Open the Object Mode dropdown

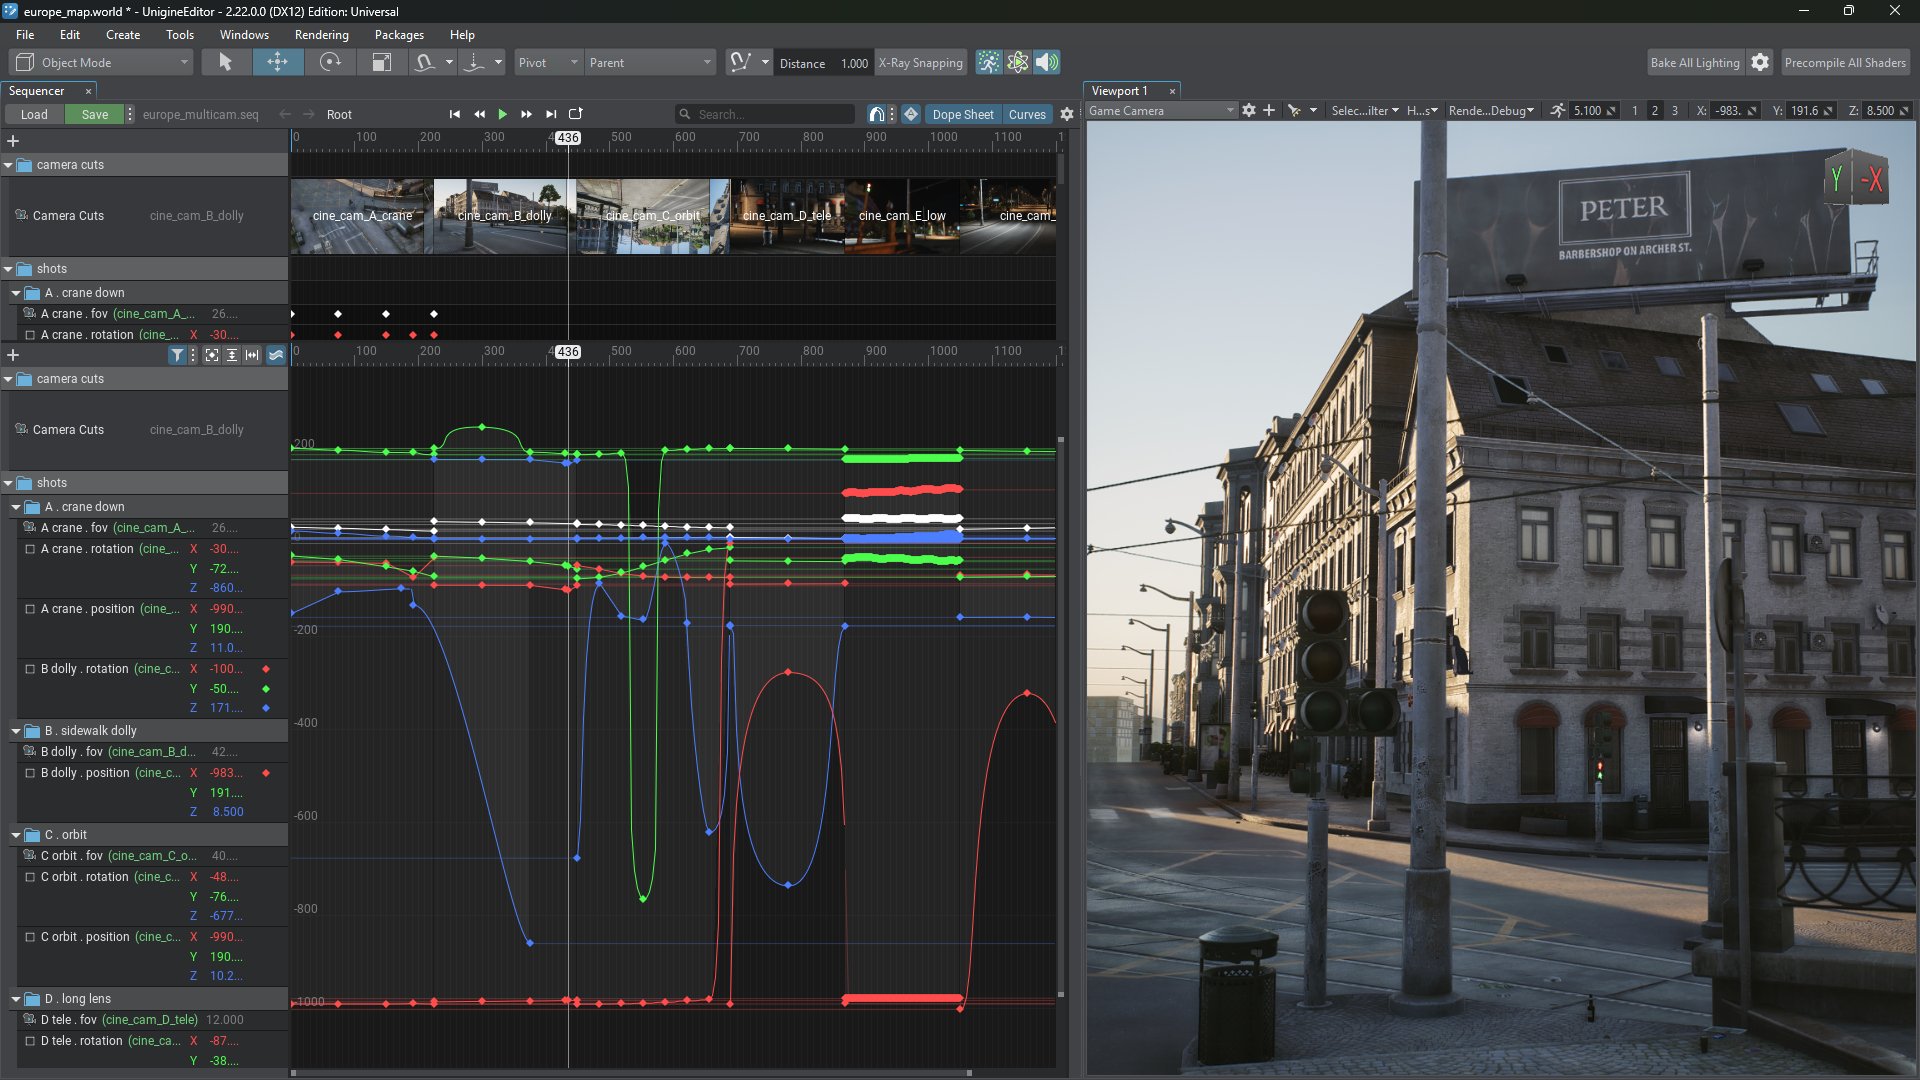click(101, 62)
